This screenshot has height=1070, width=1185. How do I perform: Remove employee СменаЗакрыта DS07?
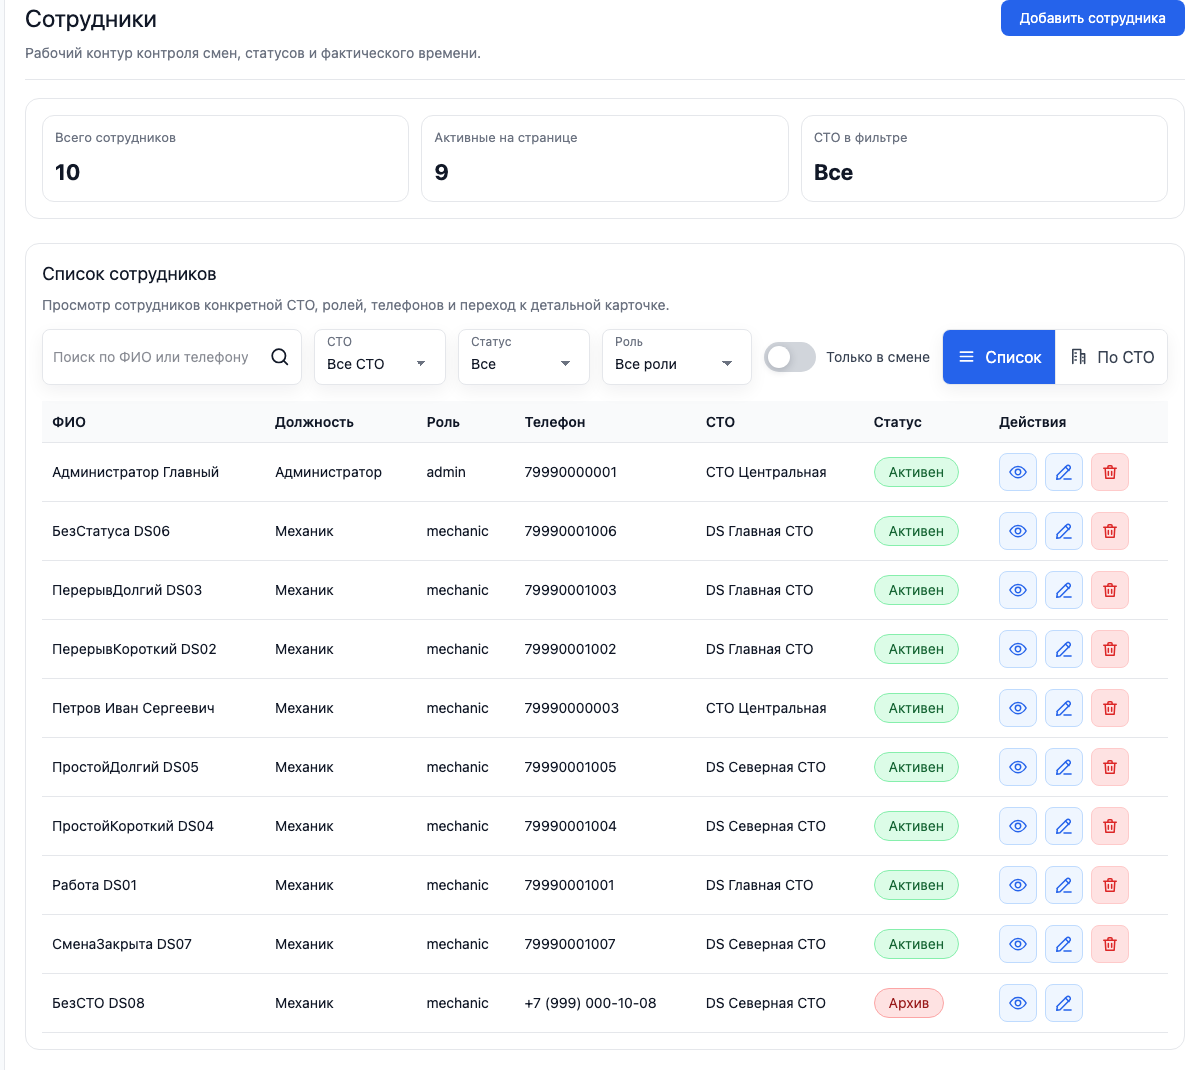click(x=1109, y=944)
